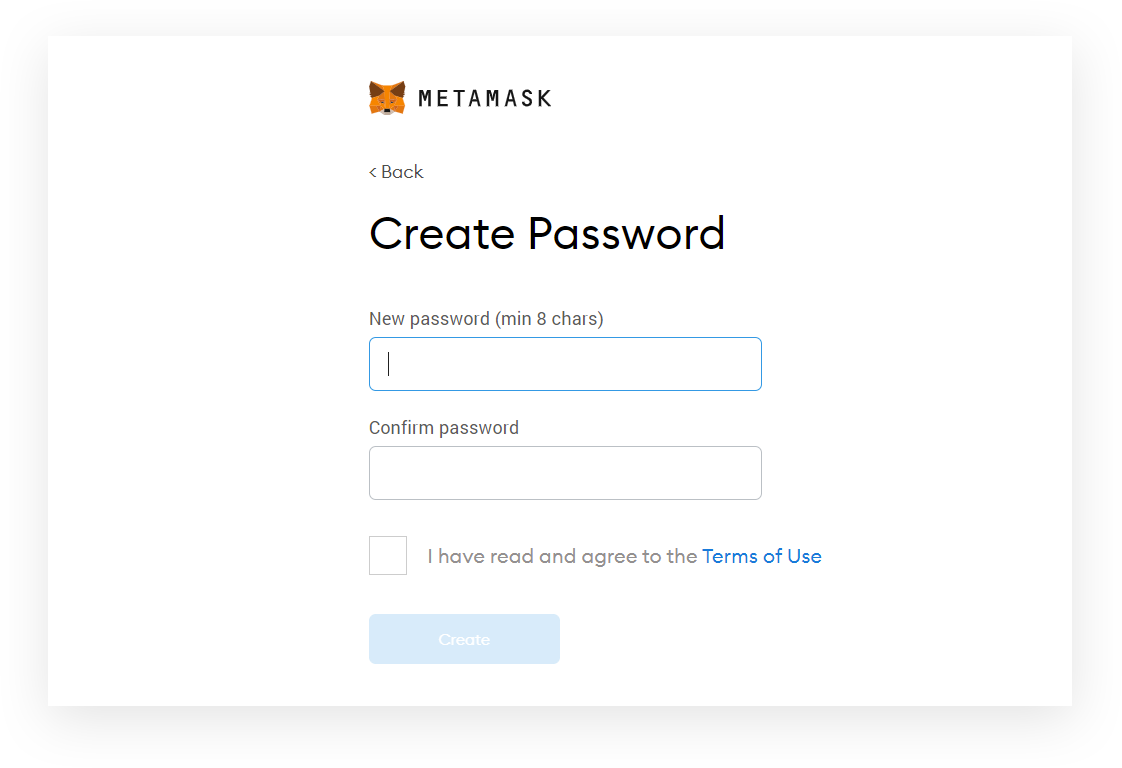
Task: Click the disabled Create button
Action: (x=464, y=639)
